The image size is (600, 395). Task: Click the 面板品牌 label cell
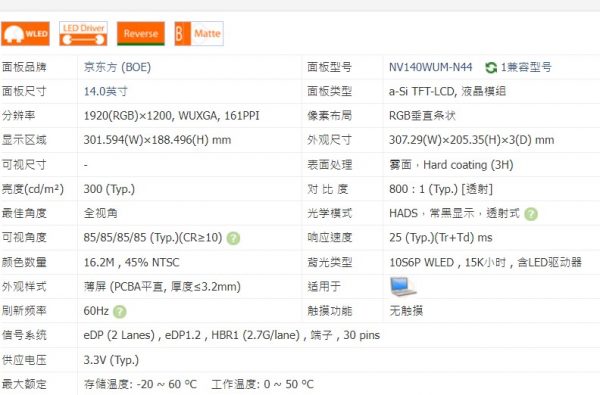pyautogui.click(x=24, y=67)
